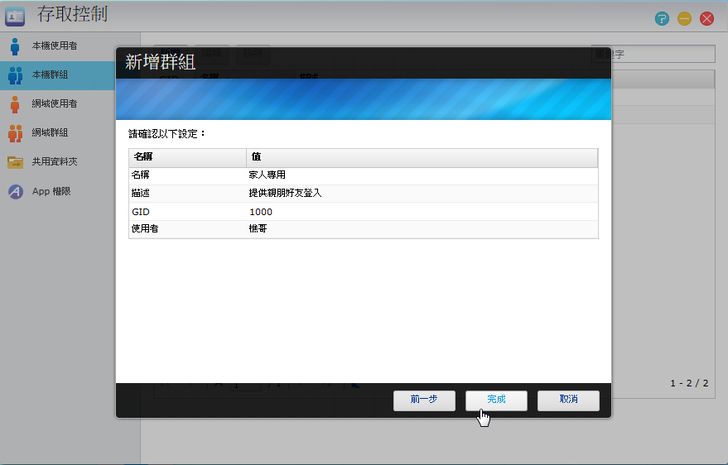Click the 存取控制 window title

72,14
